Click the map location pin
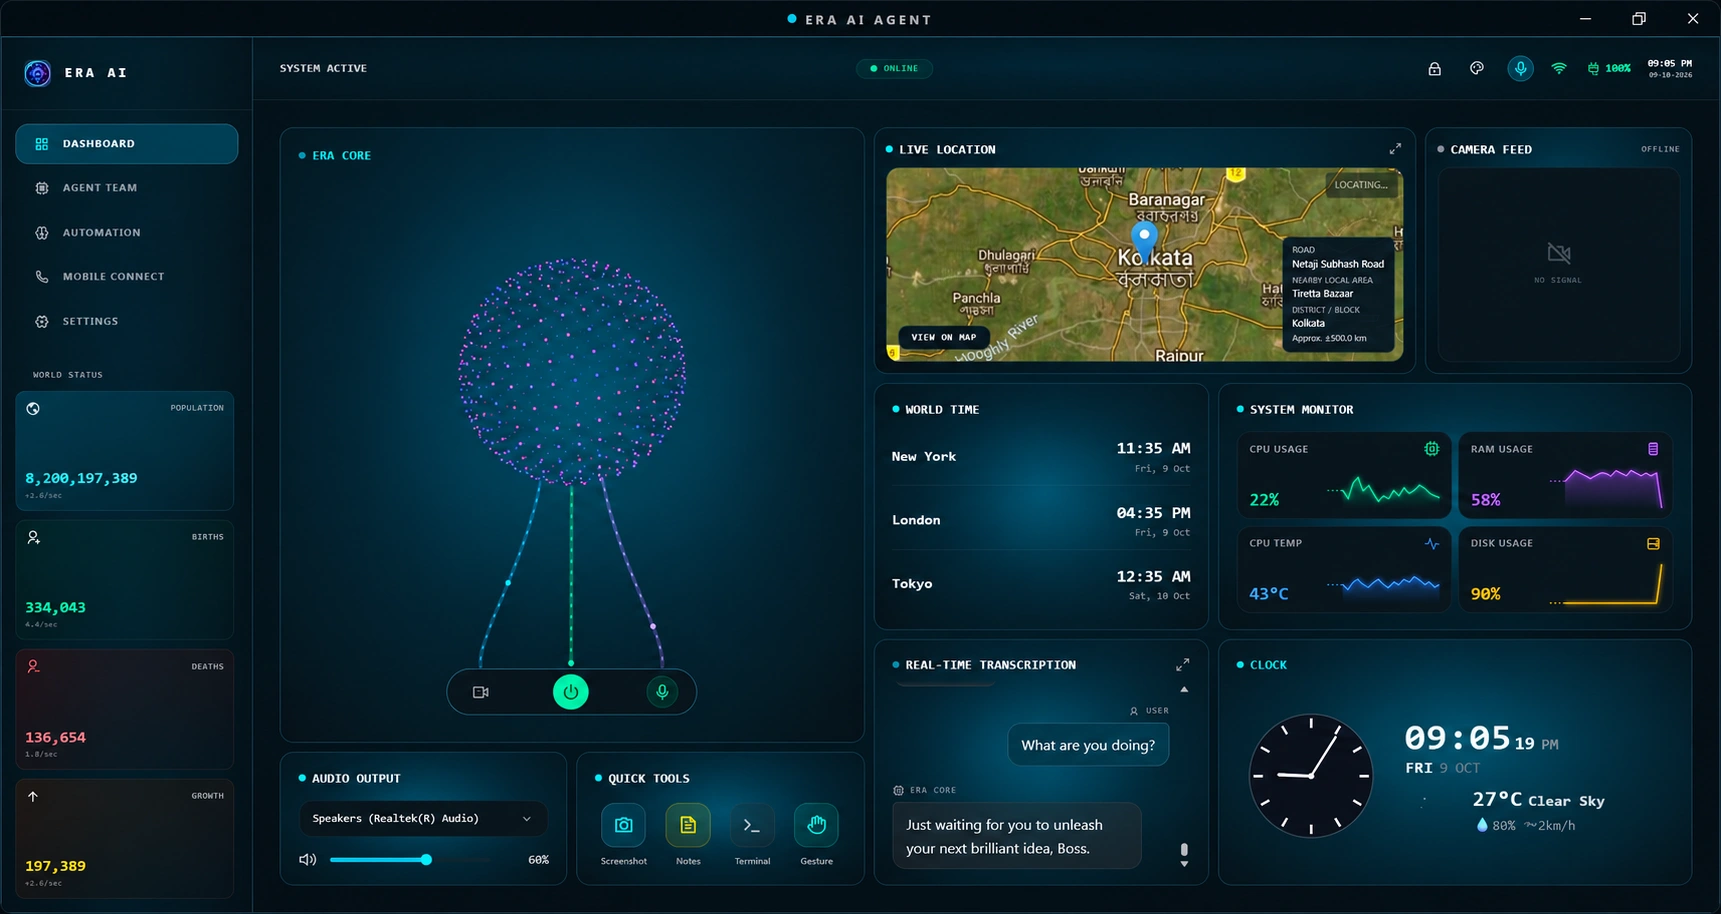 1144,240
